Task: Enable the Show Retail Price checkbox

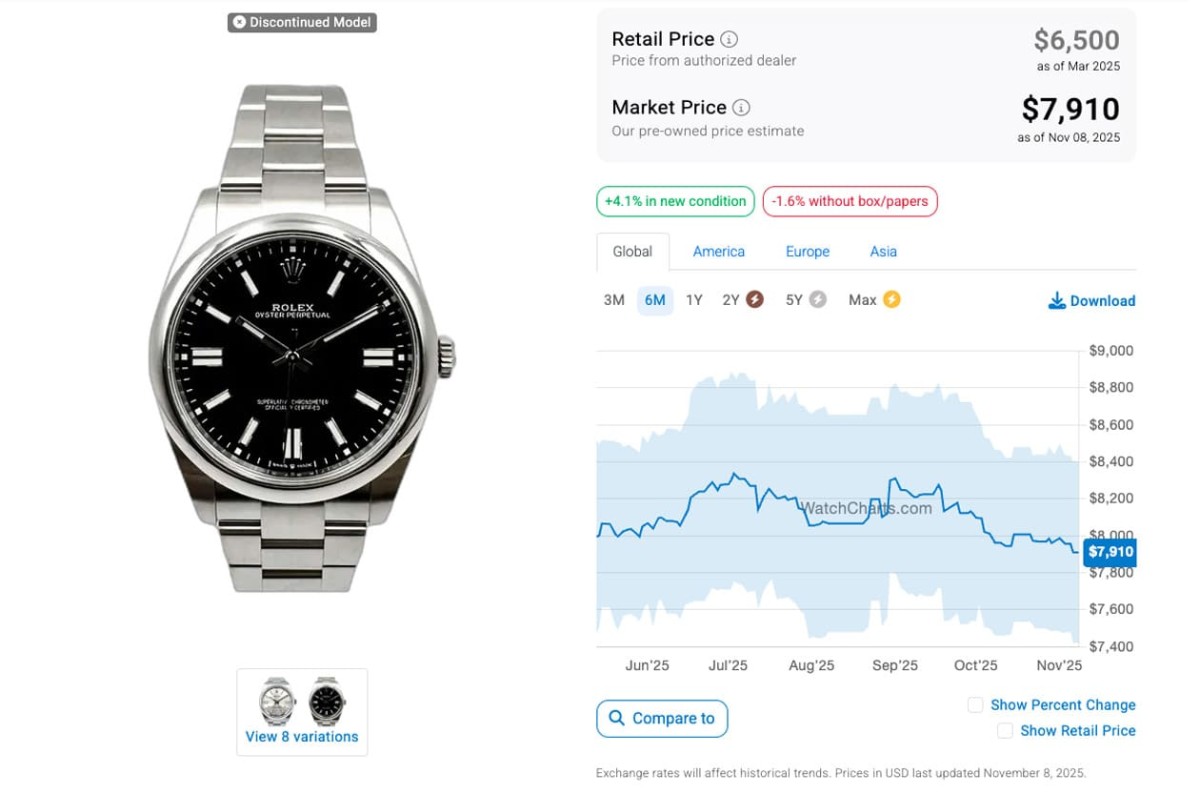Action: click(x=1005, y=731)
